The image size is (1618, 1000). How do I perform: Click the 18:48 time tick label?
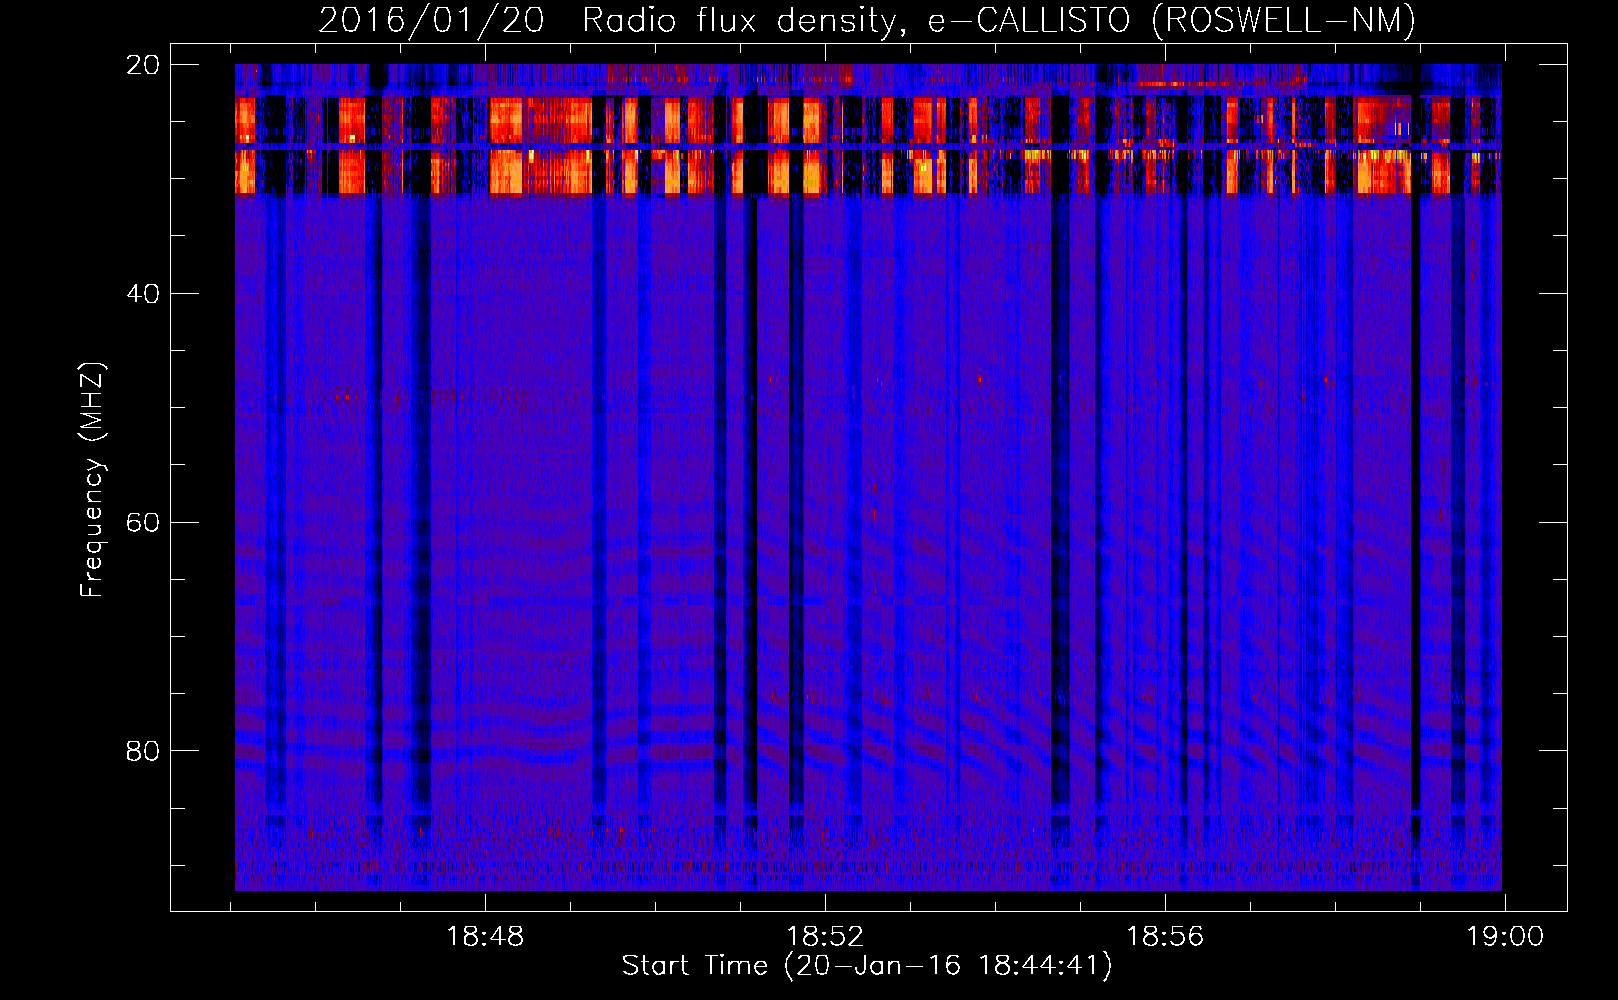[485, 937]
